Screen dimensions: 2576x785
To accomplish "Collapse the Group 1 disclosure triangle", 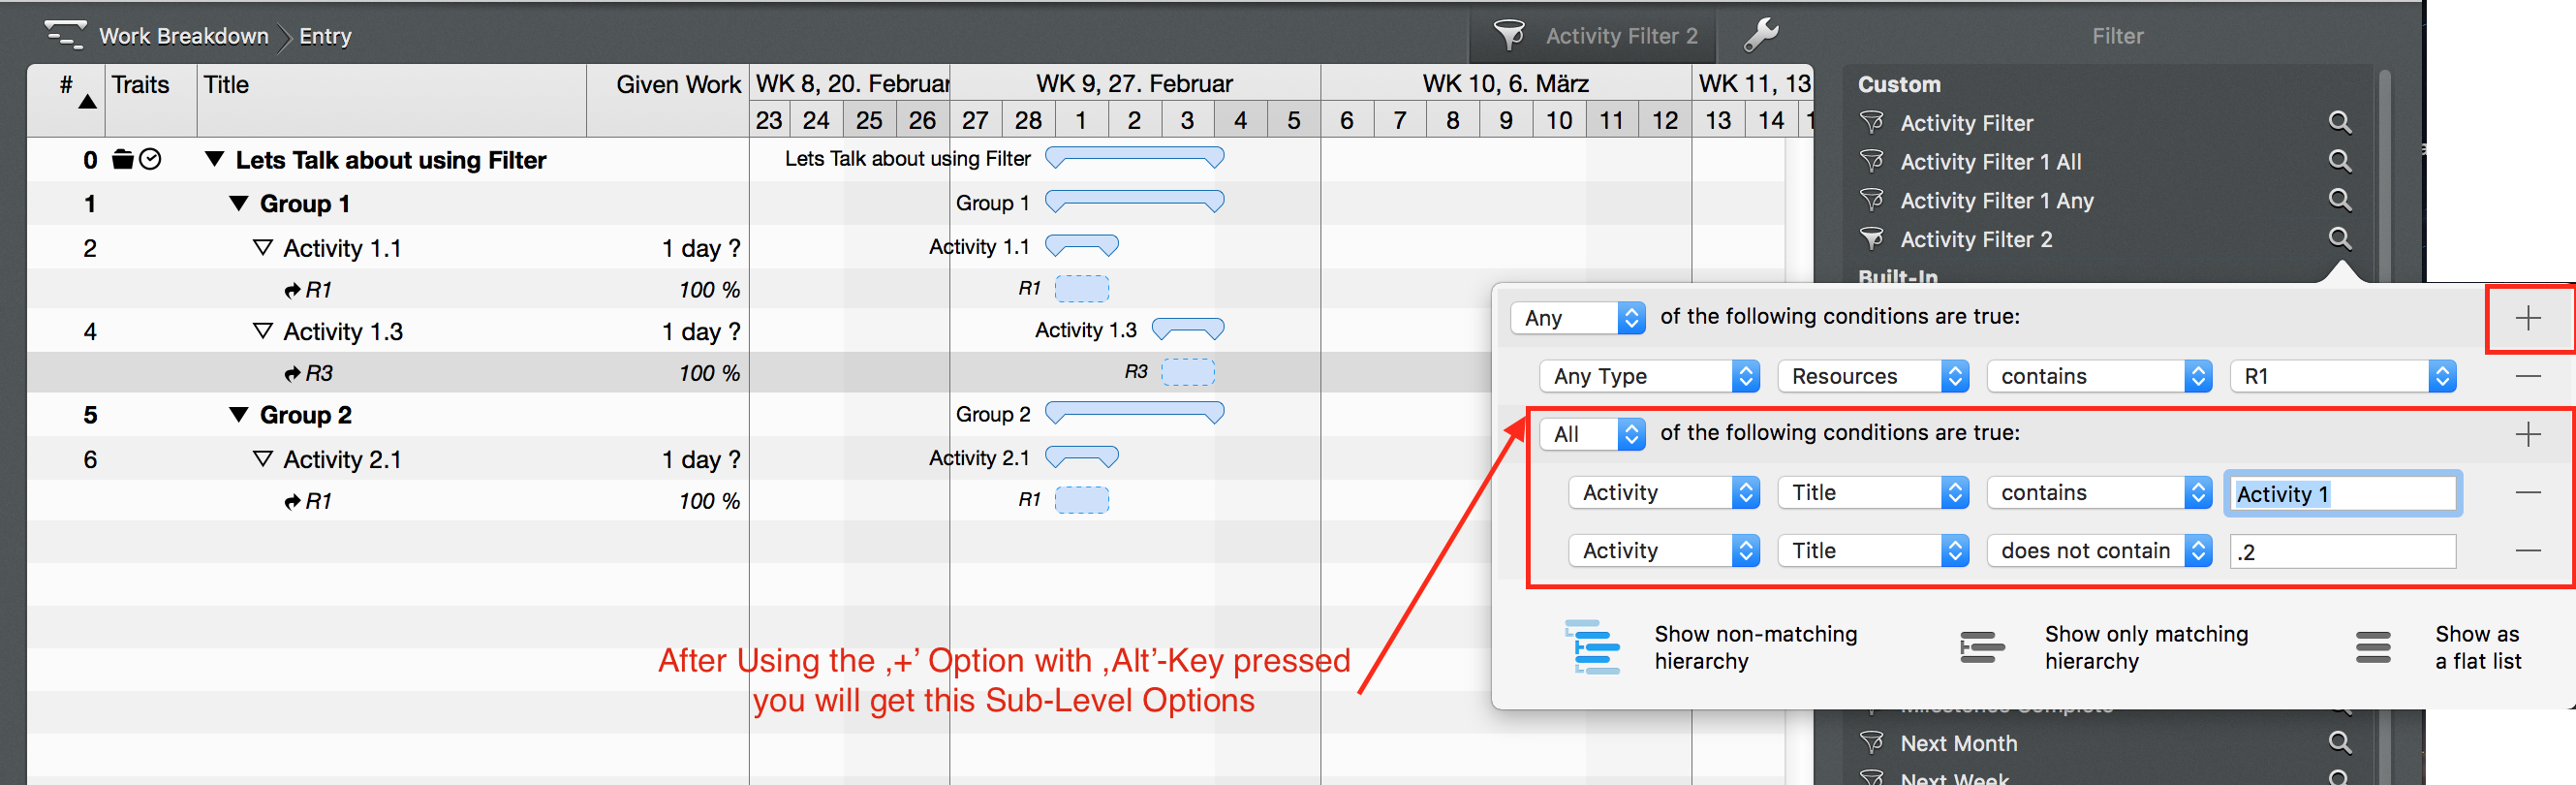I will coord(239,203).
